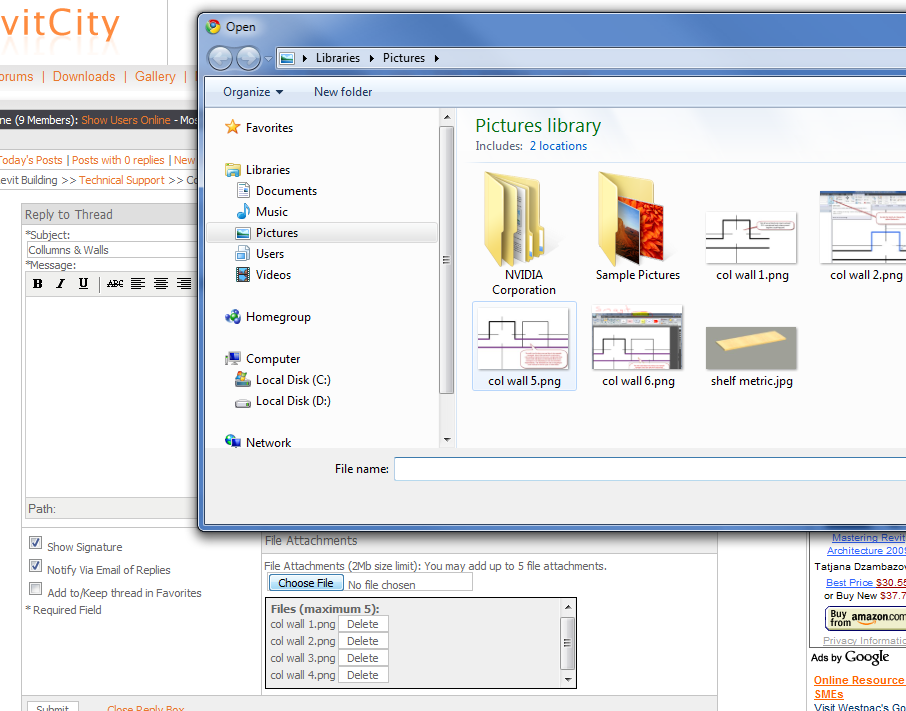
Task: Open Music library in navigation pane
Action: pyautogui.click(x=262, y=211)
